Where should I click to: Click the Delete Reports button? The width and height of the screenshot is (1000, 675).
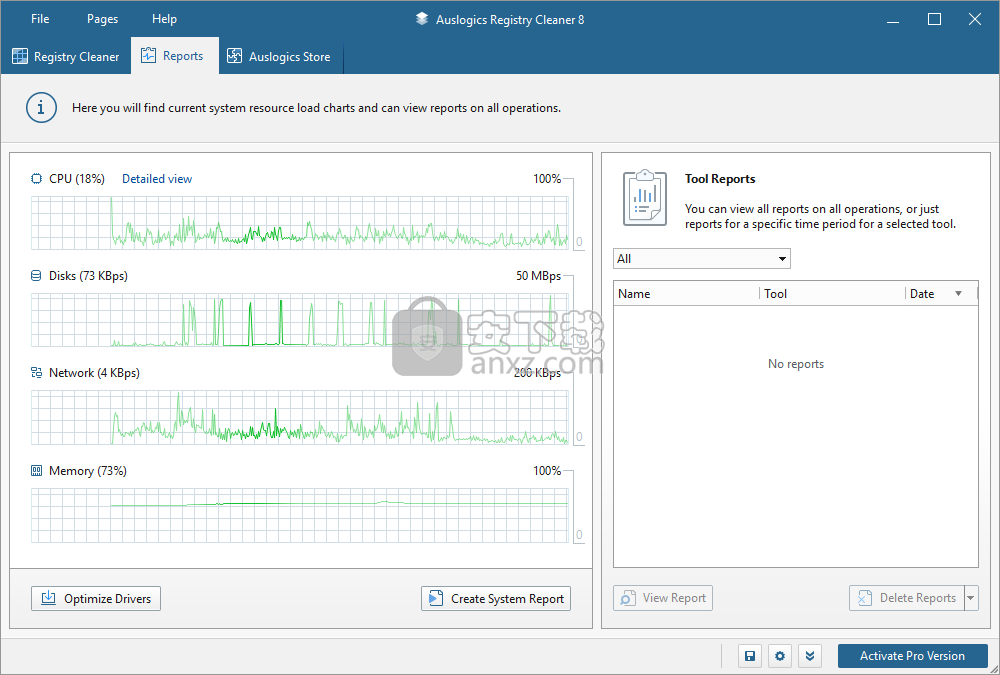[x=906, y=598]
